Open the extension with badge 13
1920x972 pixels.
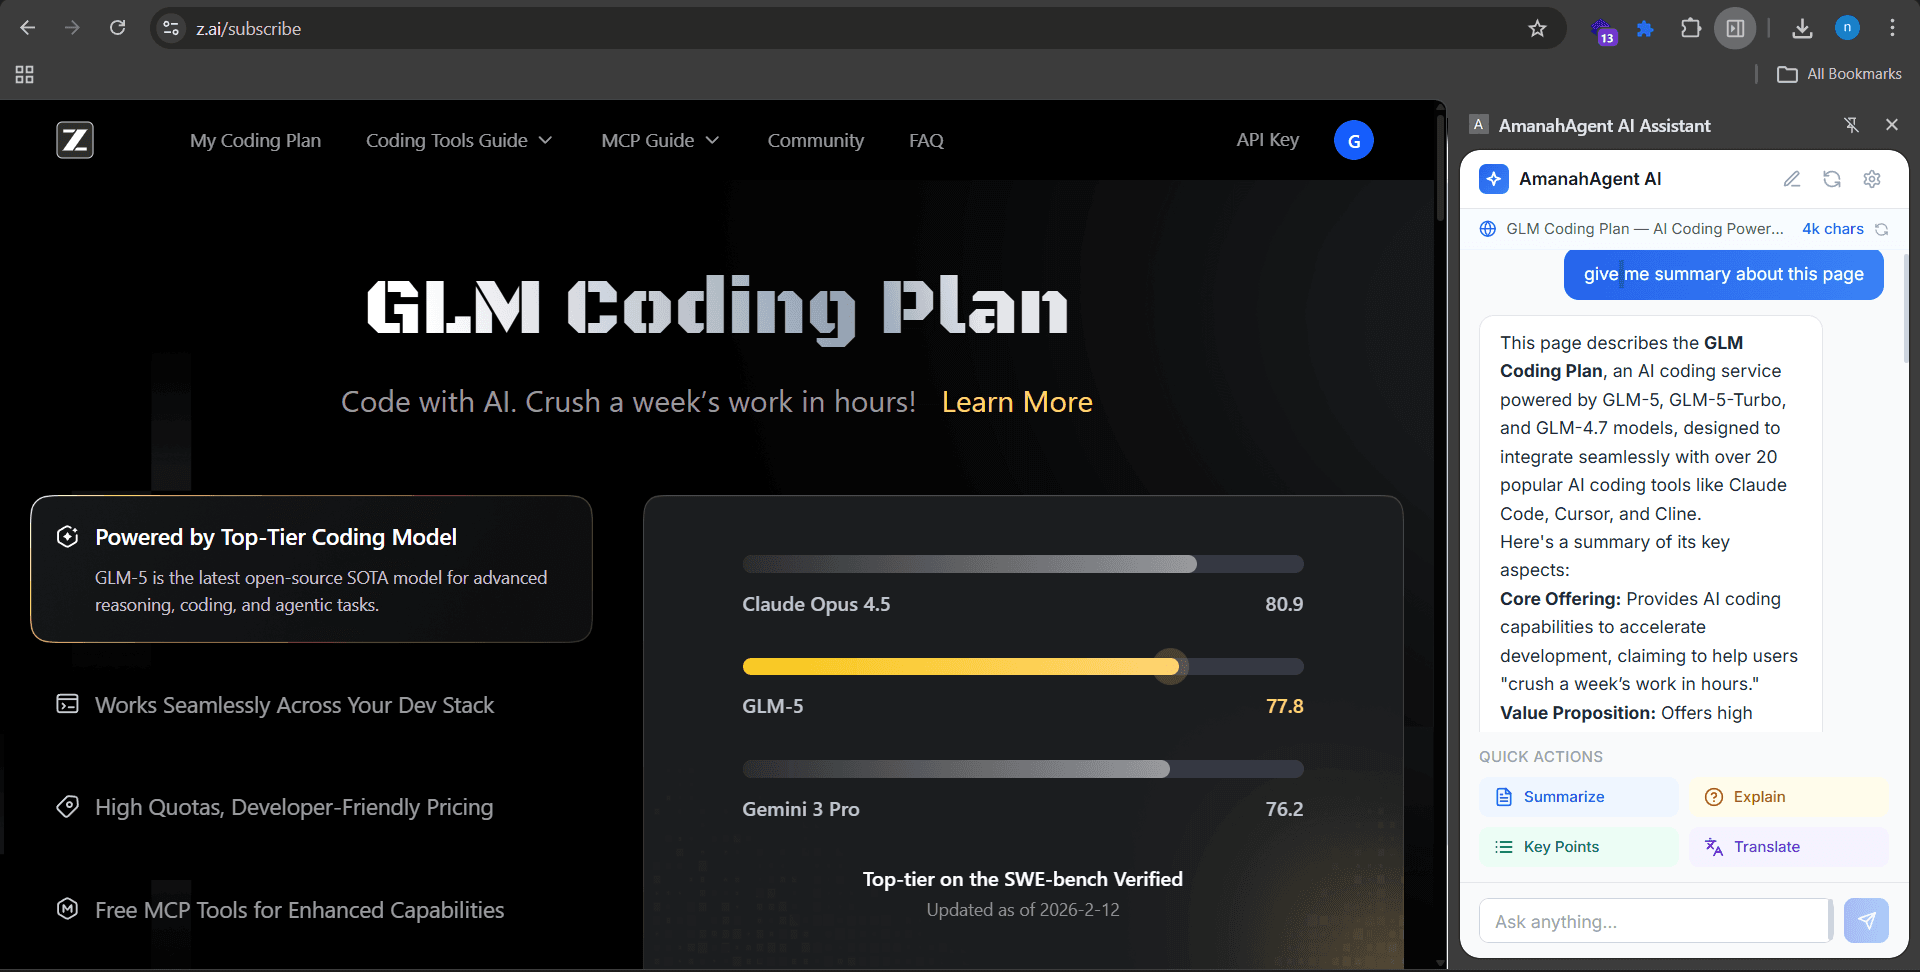click(1603, 30)
